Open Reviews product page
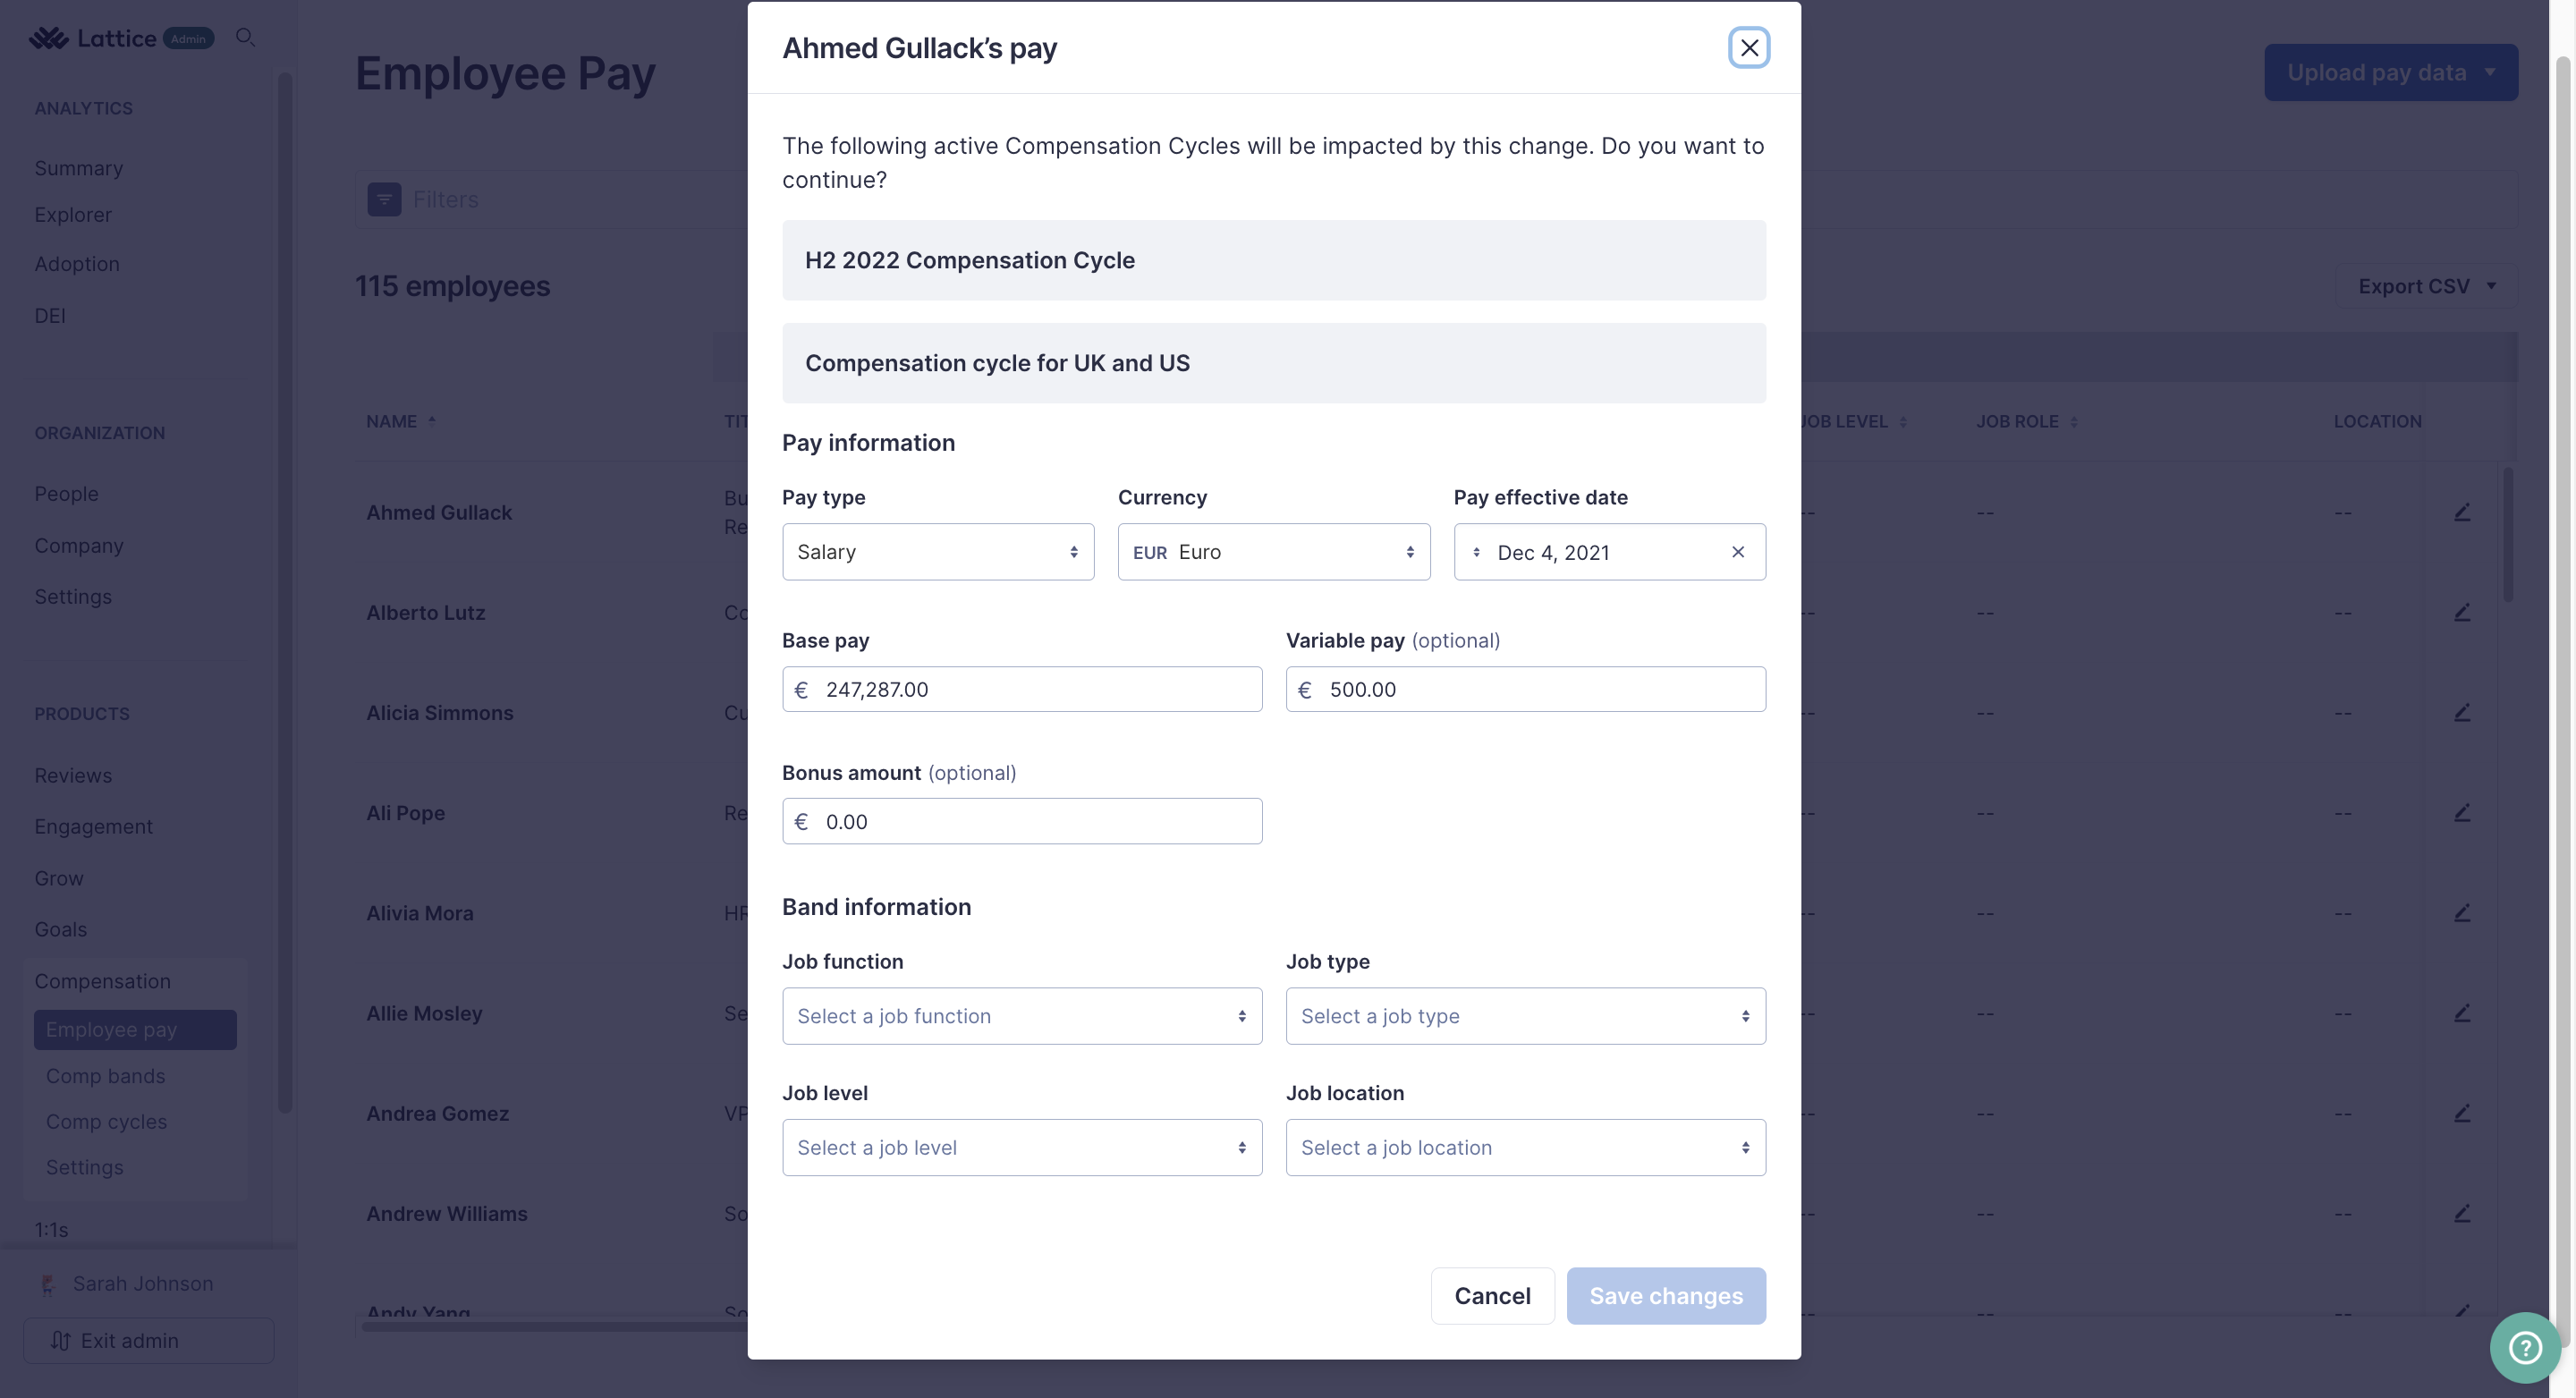 pyautogui.click(x=73, y=775)
